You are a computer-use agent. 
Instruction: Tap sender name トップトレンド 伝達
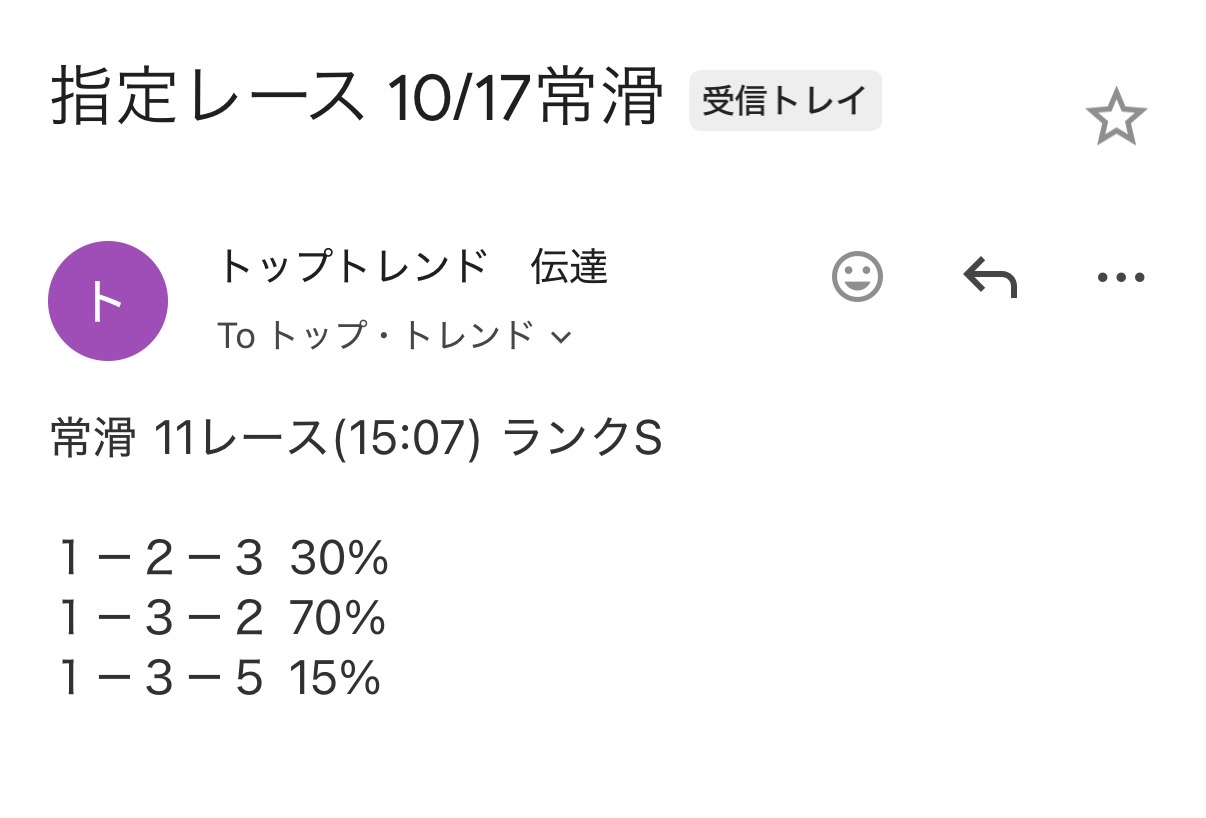412,267
